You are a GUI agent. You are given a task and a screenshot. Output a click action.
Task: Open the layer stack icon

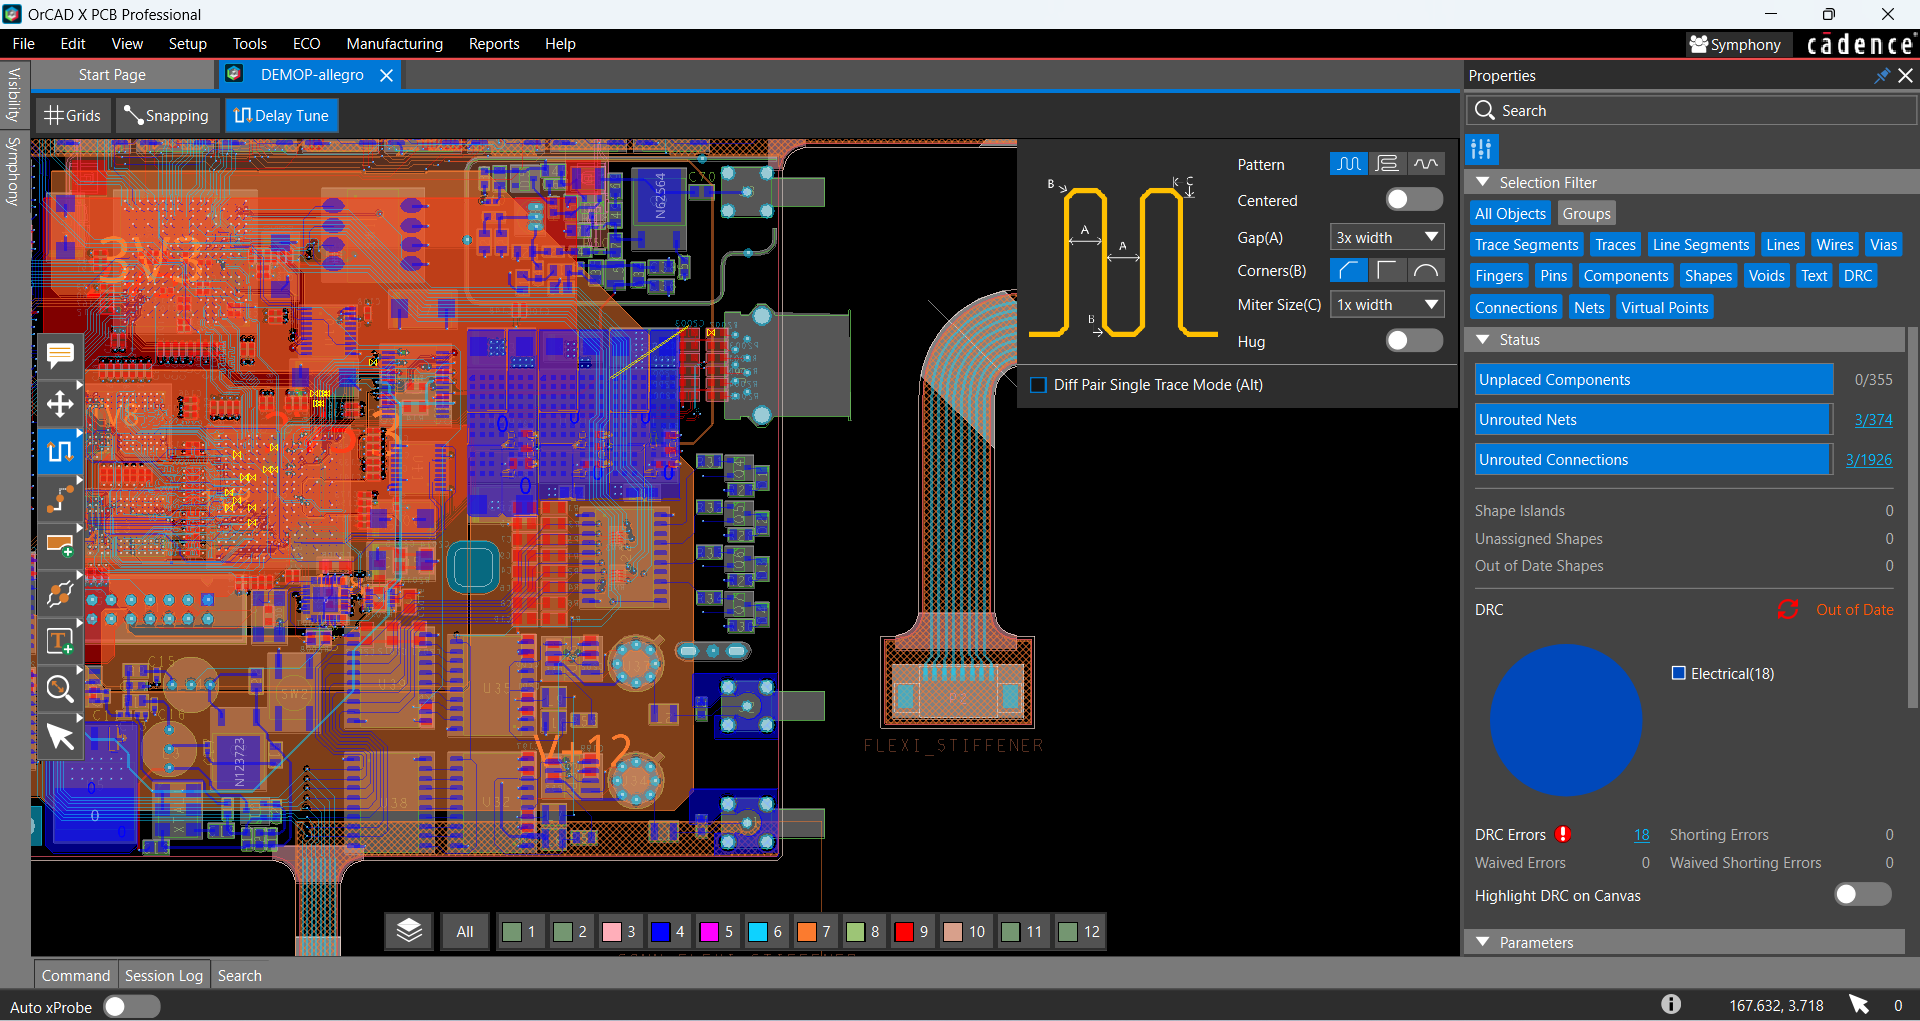pos(409,931)
